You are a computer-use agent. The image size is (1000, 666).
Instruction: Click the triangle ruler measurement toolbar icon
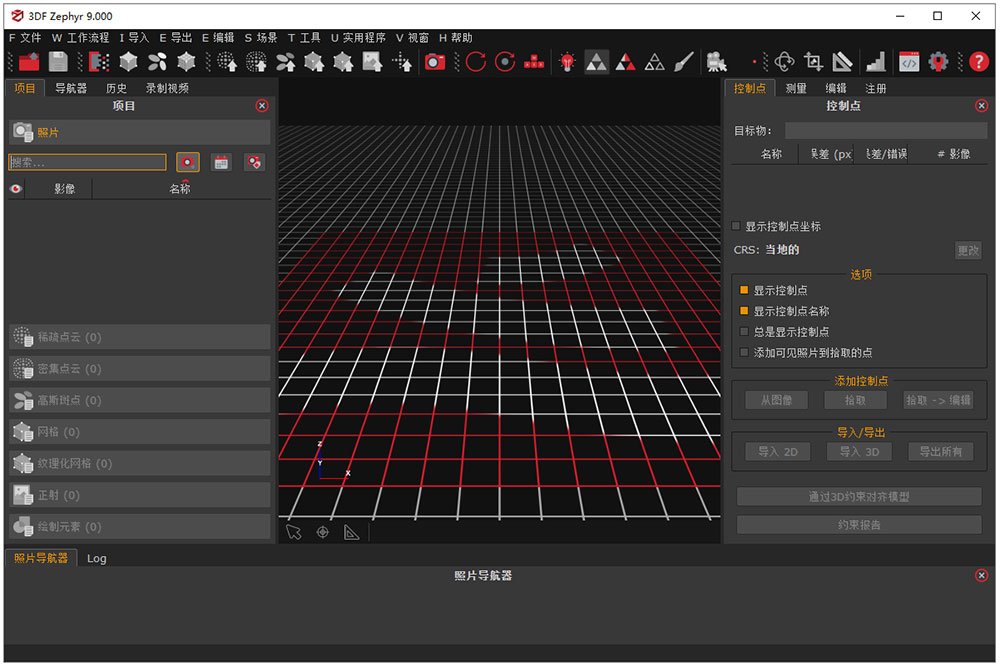click(x=842, y=62)
